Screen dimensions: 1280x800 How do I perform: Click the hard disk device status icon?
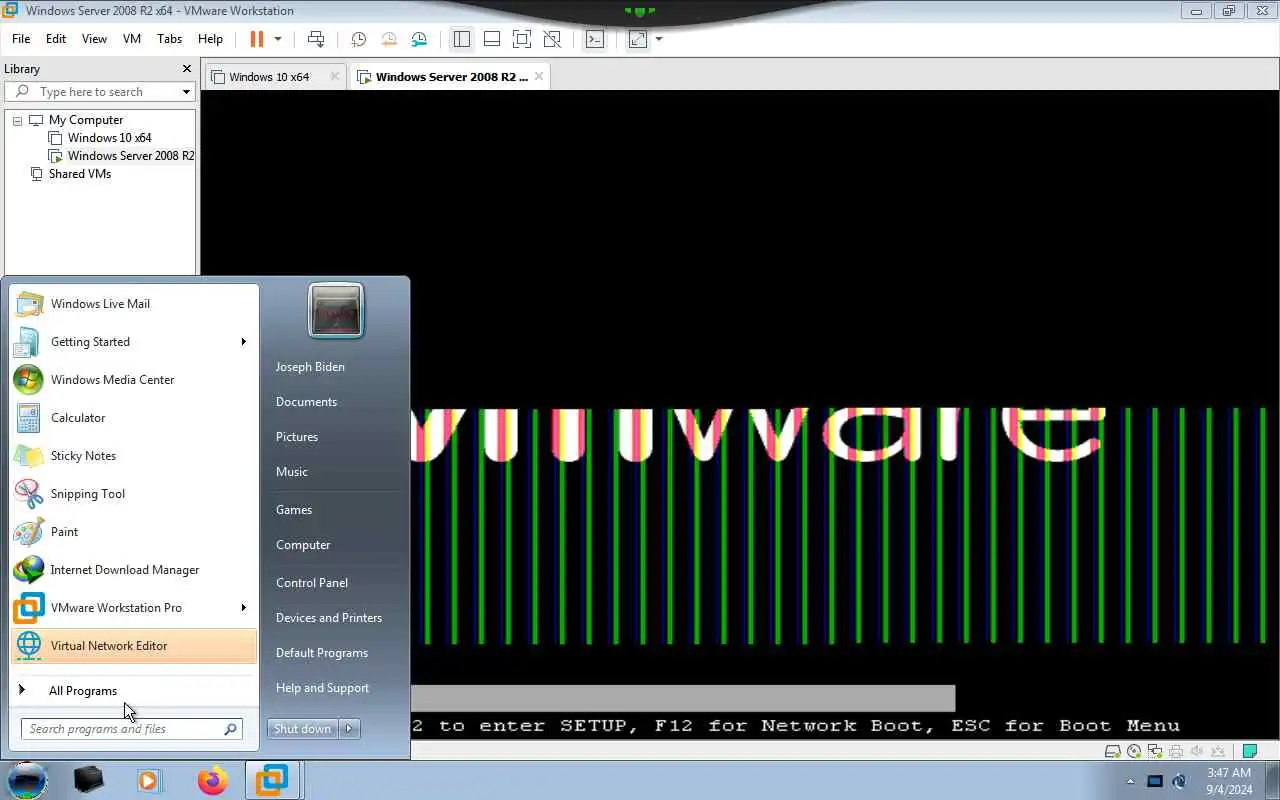click(1112, 751)
